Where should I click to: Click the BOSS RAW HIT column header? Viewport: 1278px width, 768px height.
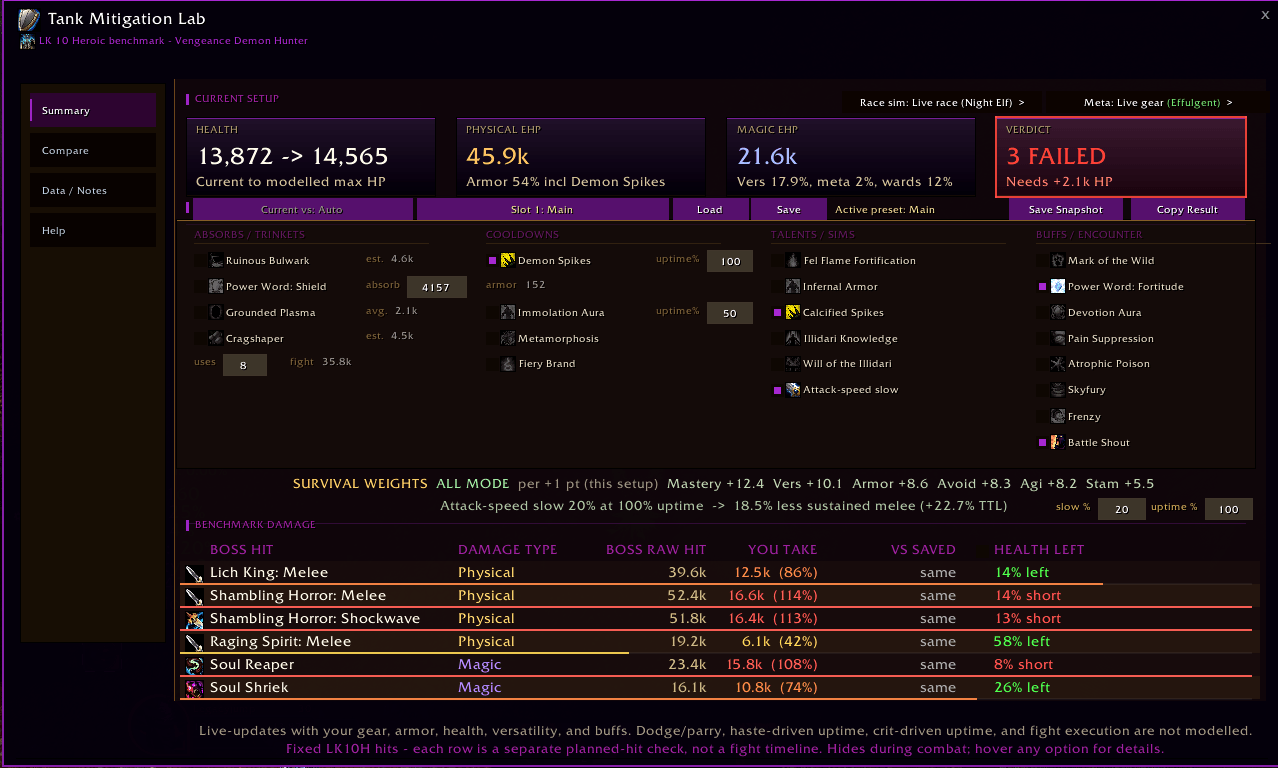[x=656, y=549]
